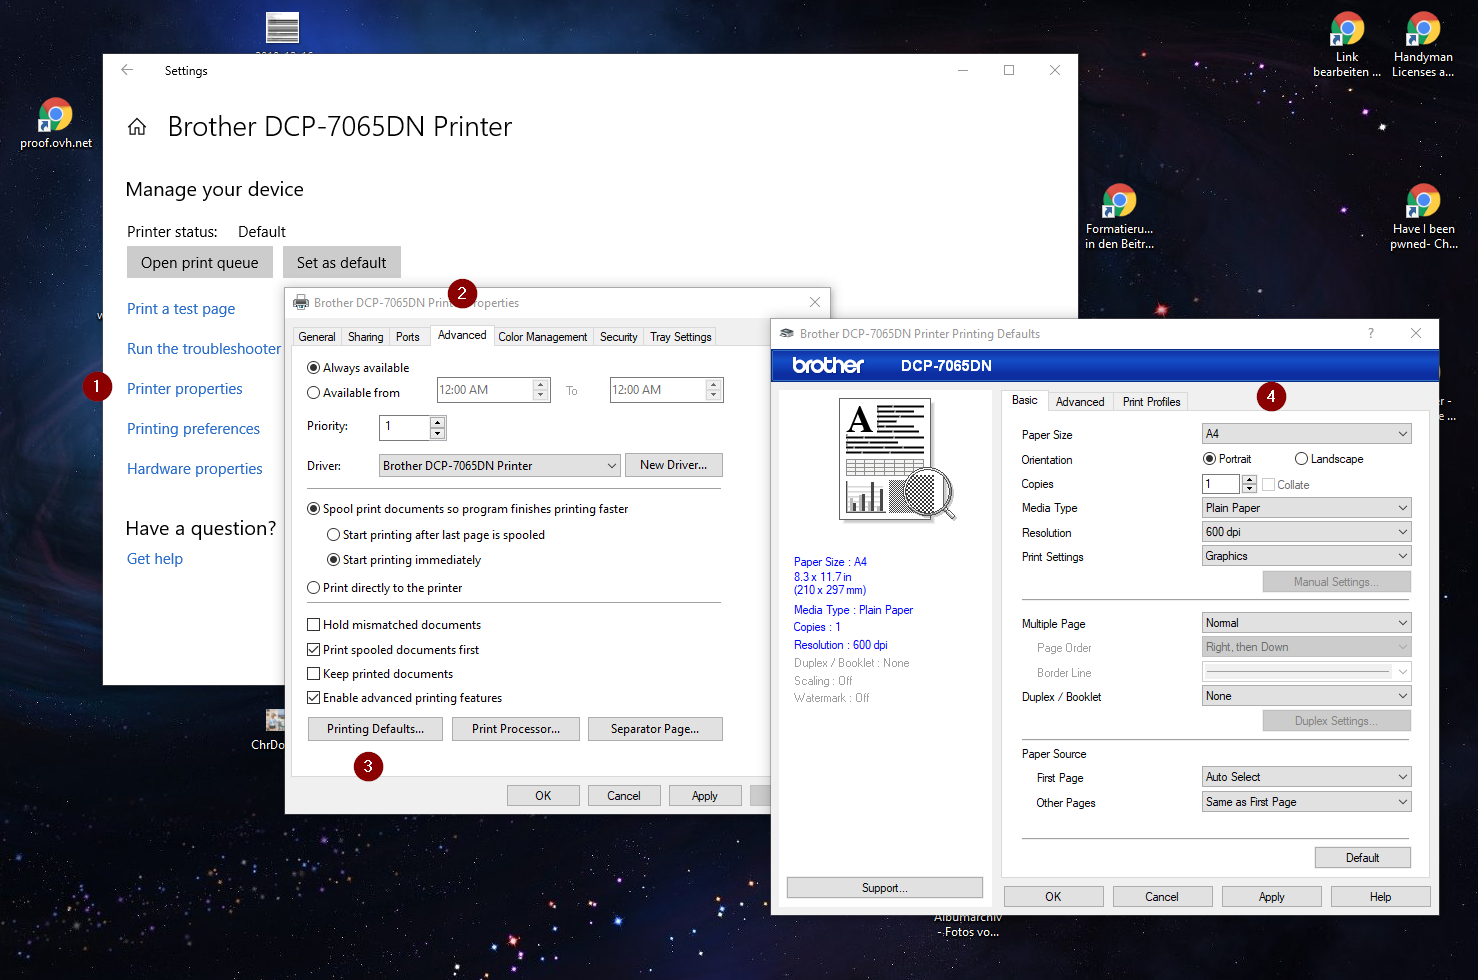Open the Printing preferences link
The height and width of the screenshot is (980, 1478).
pyautogui.click(x=193, y=429)
